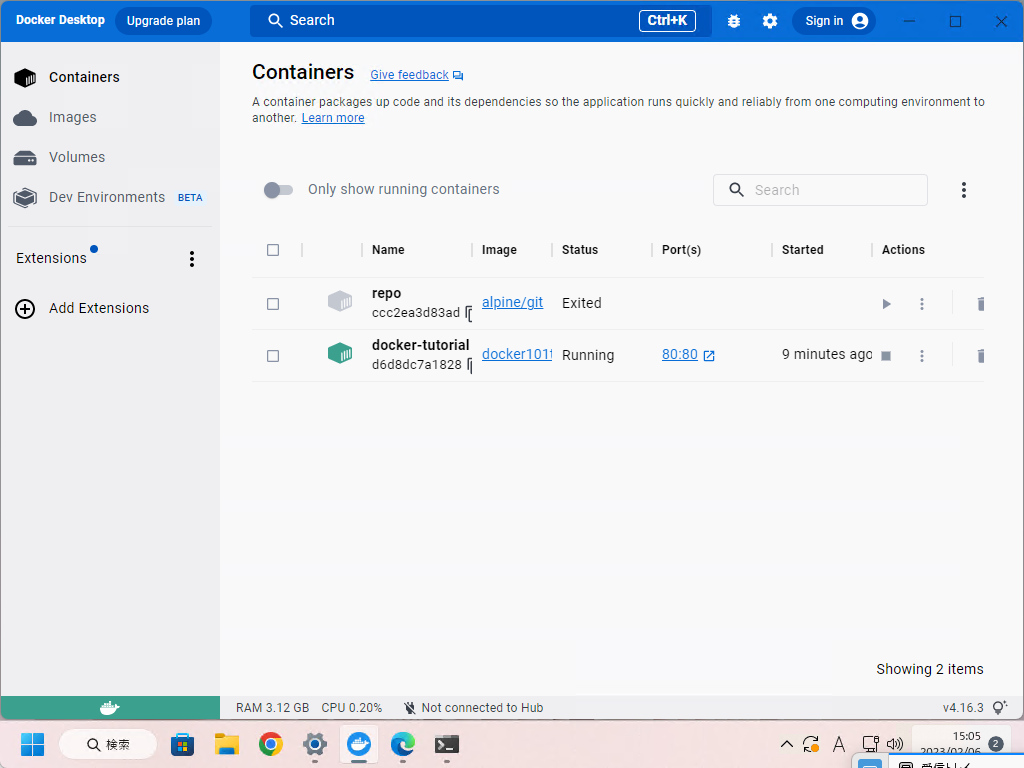Open the docker101 image link
The width and height of the screenshot is (1024, 768).
[x=517, y=355]
